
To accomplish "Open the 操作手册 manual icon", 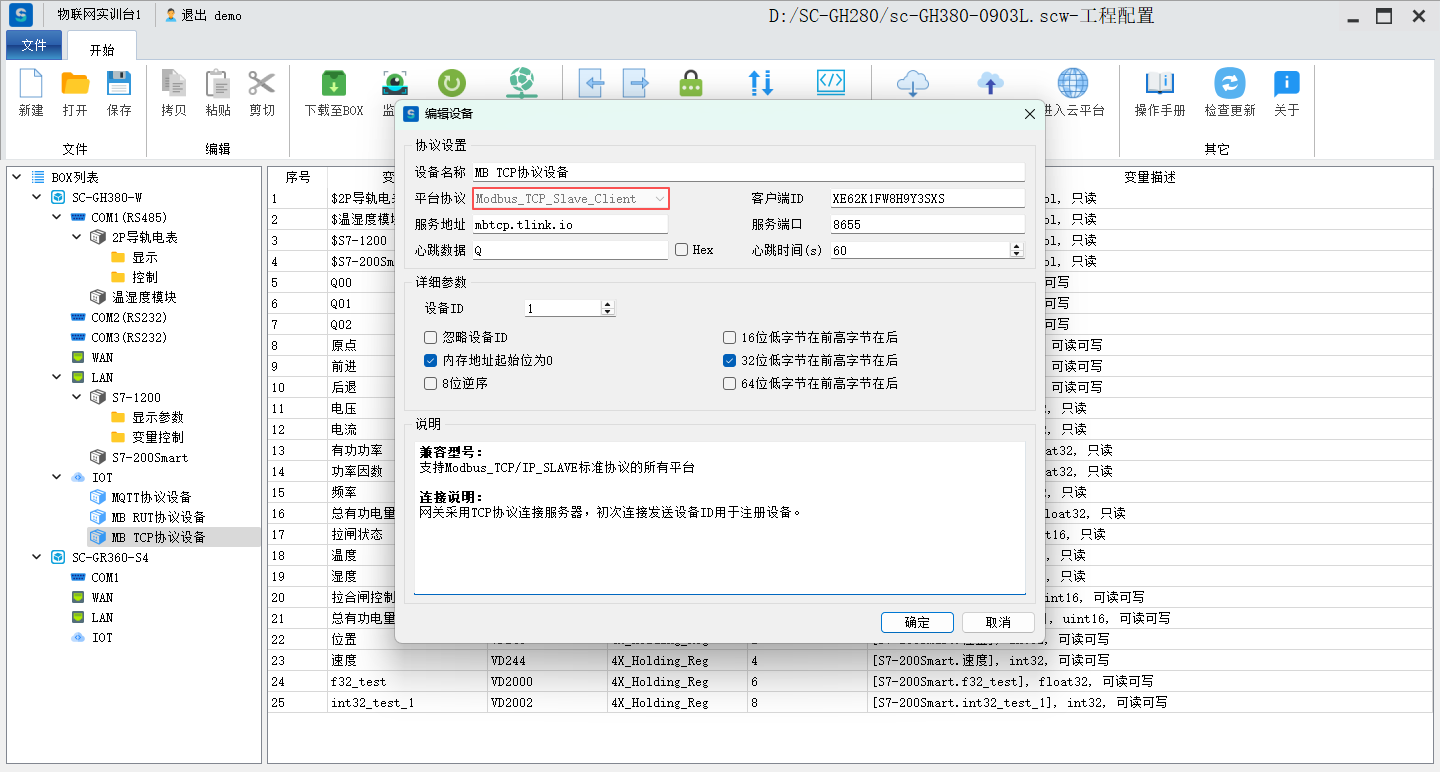I will pos(1159,85).
